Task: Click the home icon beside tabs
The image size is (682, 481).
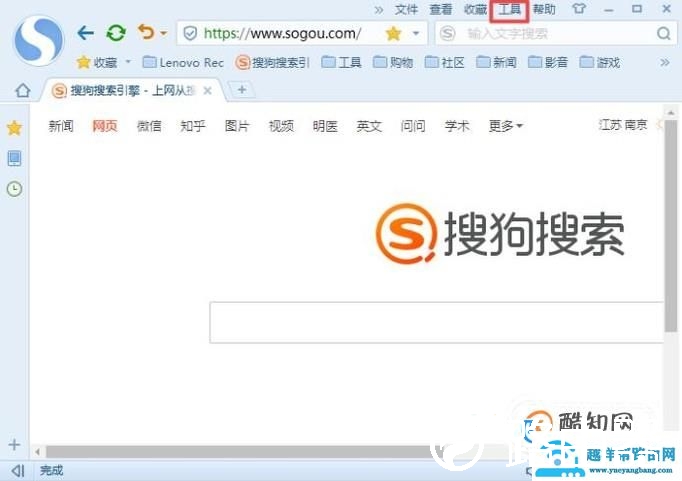Action: 23,90
